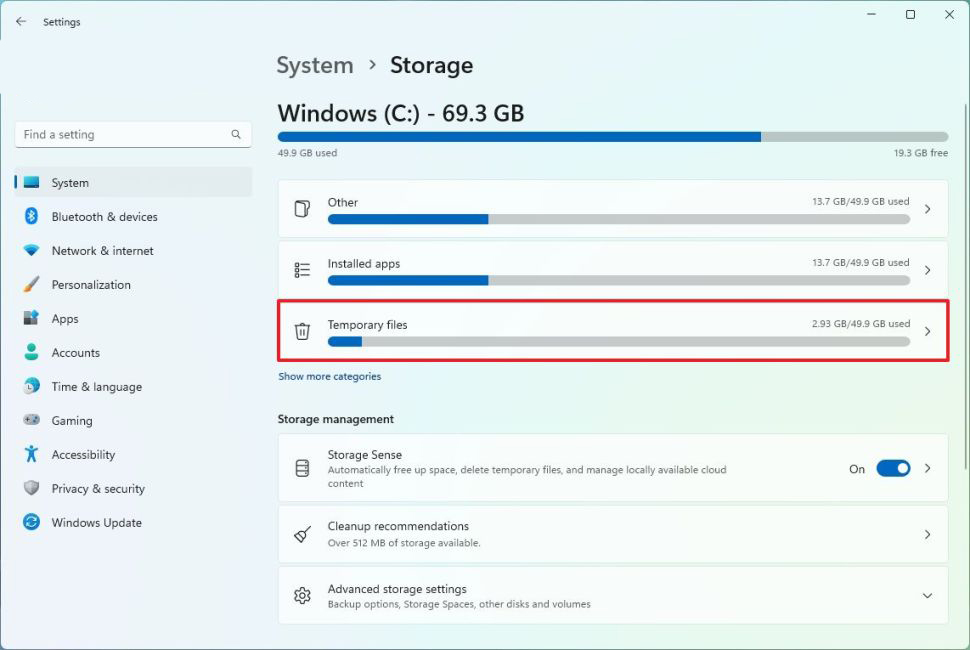Turn off the Storage Sense toggle
Viewport: 970px width, 650px height.
click(893, 468)
